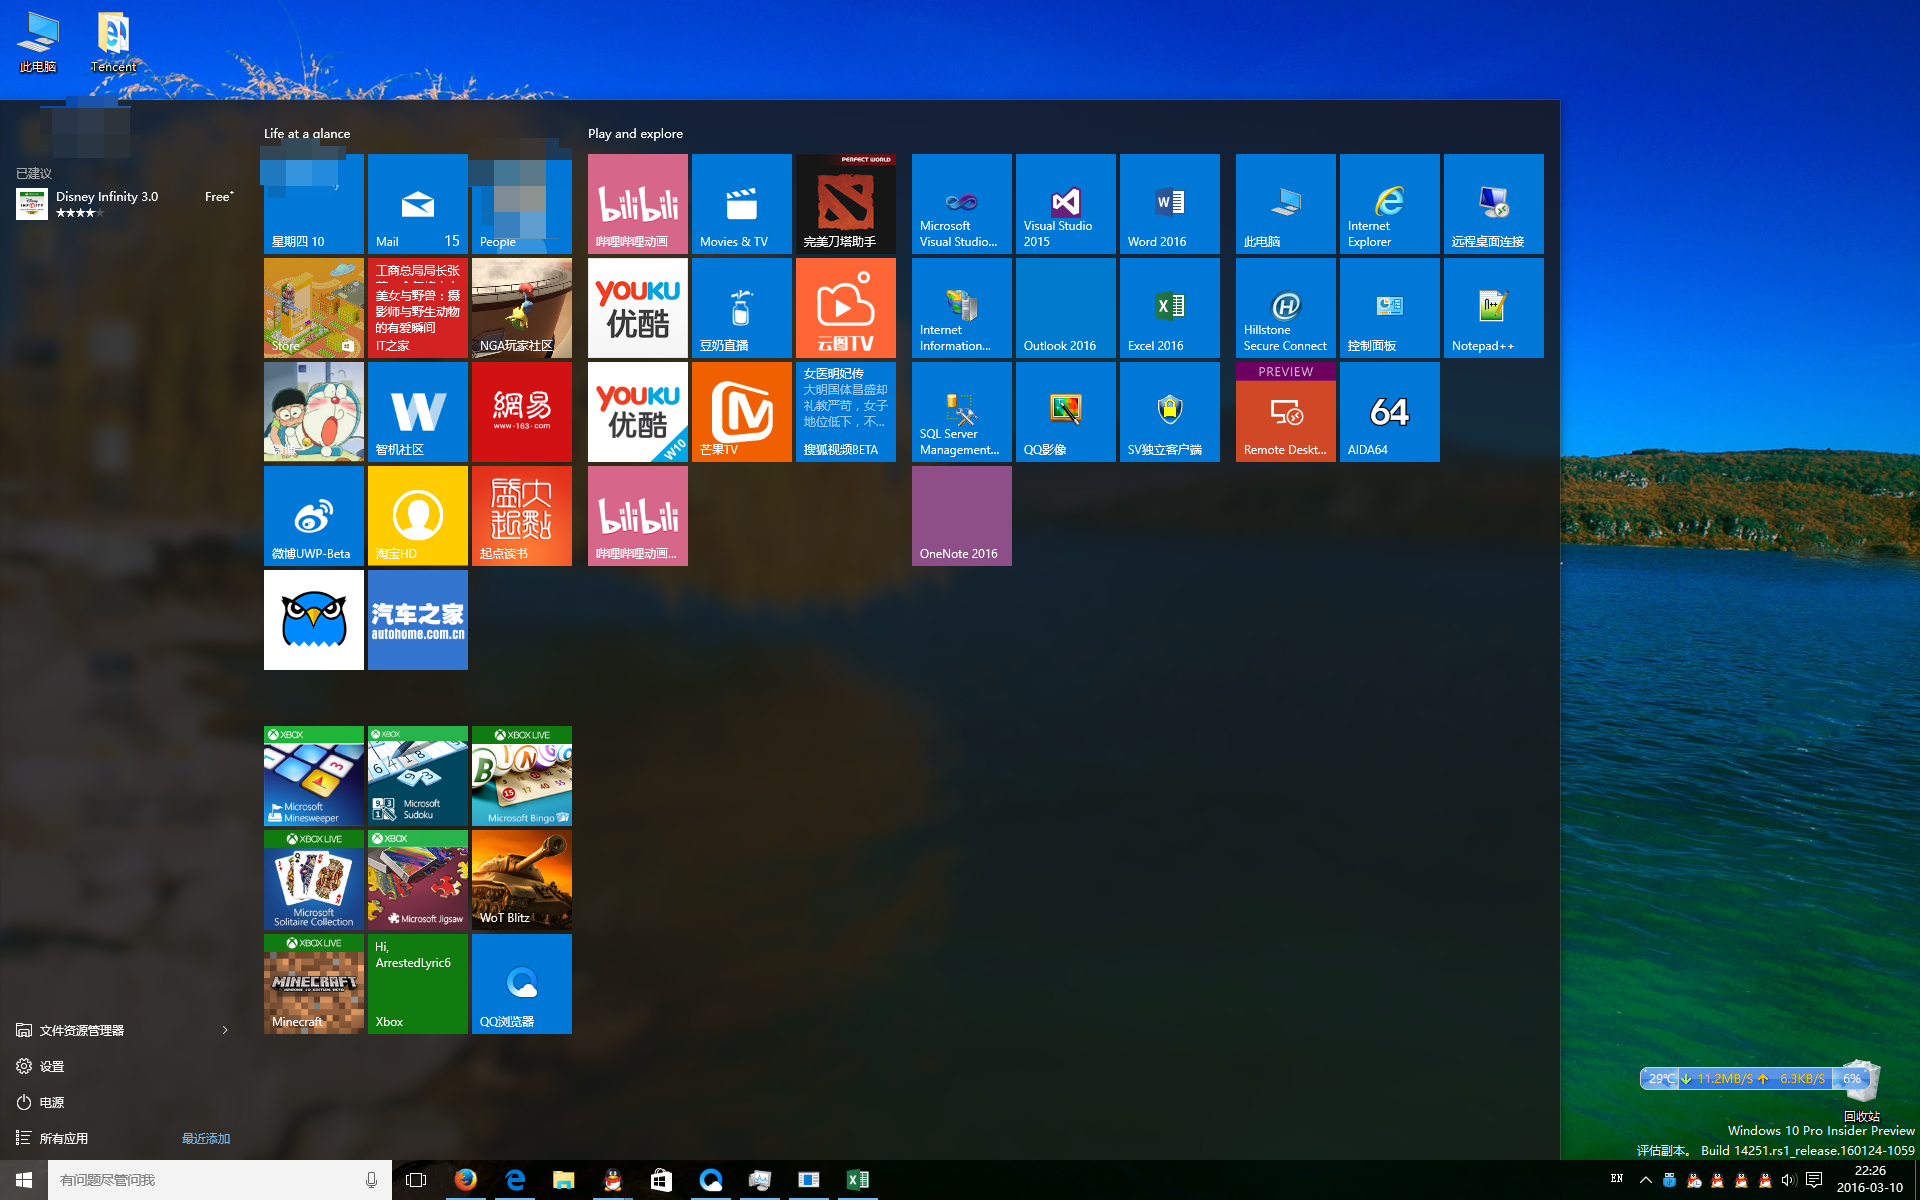Select the Play and explore group header
The height and width of the screenshot is (1200, 1920).
click(x=636, y=133)
